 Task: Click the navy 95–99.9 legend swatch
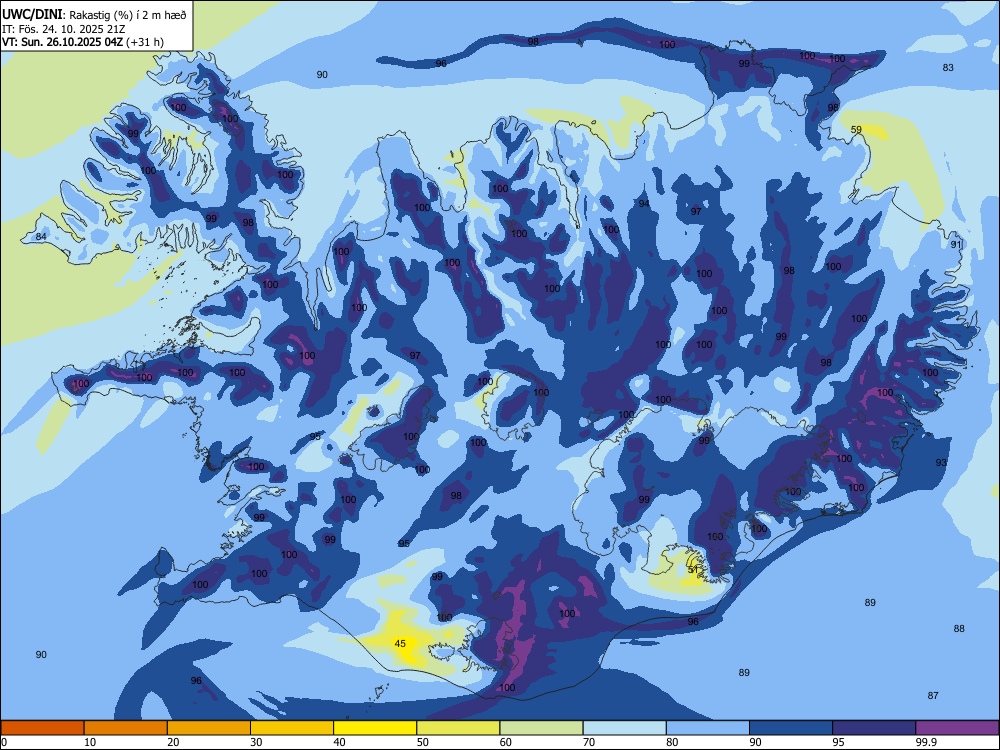(x=874, y=728)
